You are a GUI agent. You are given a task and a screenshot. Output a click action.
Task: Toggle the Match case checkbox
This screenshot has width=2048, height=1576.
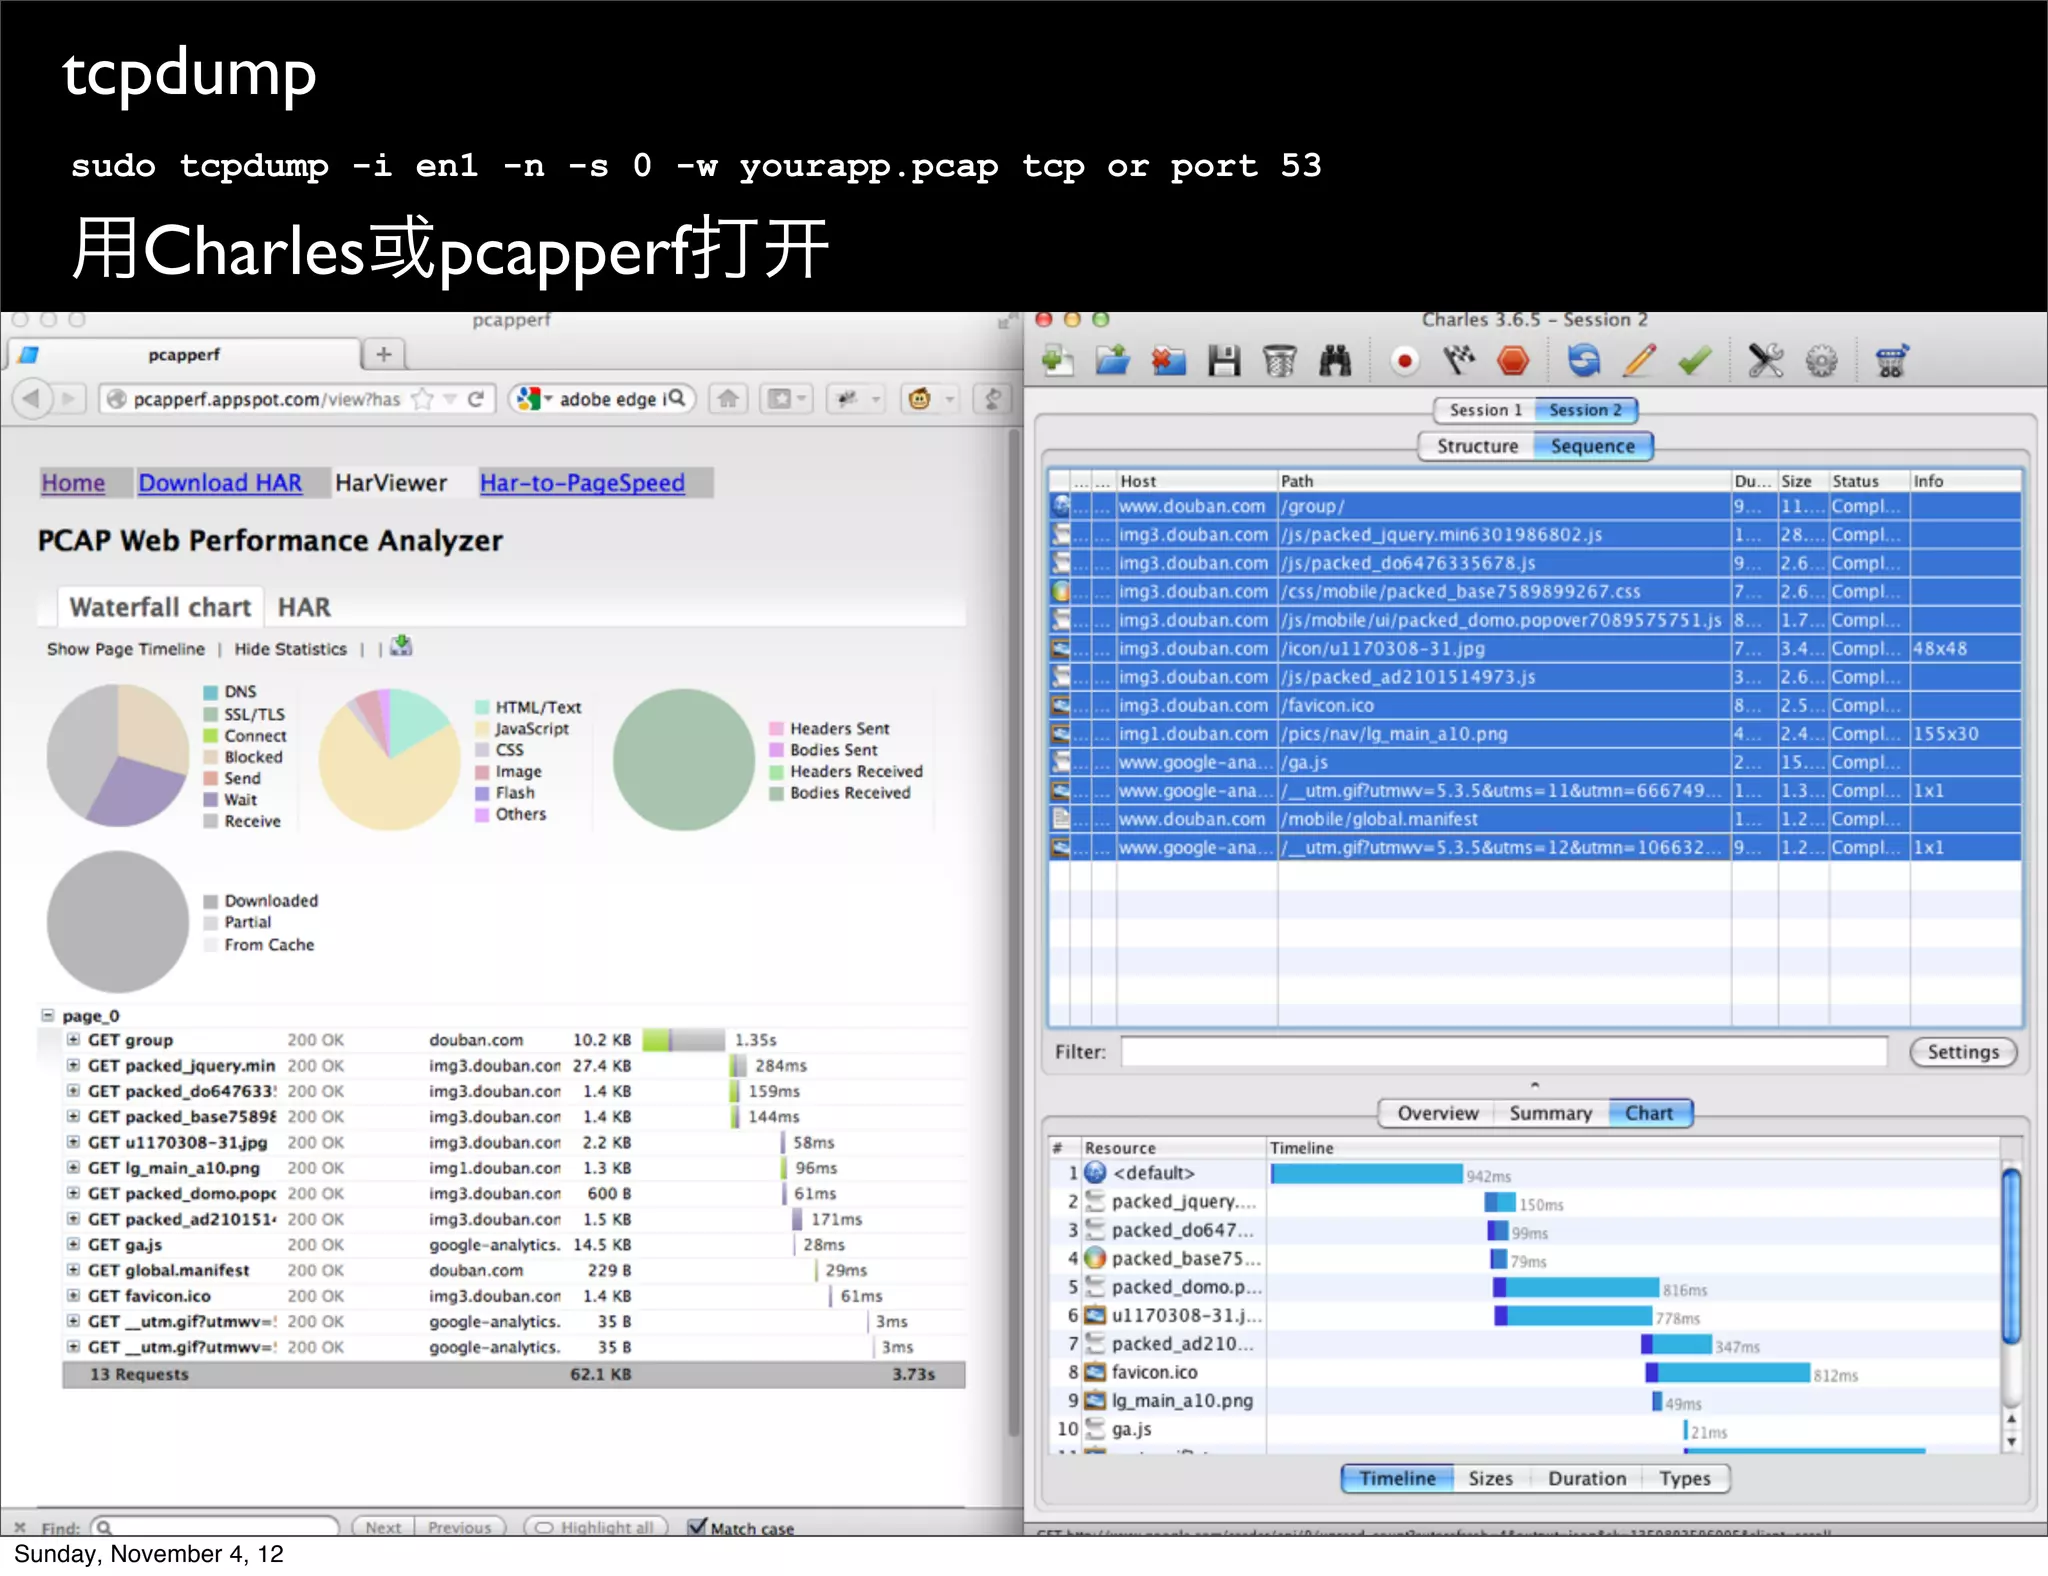click(x=697, y=1527)
